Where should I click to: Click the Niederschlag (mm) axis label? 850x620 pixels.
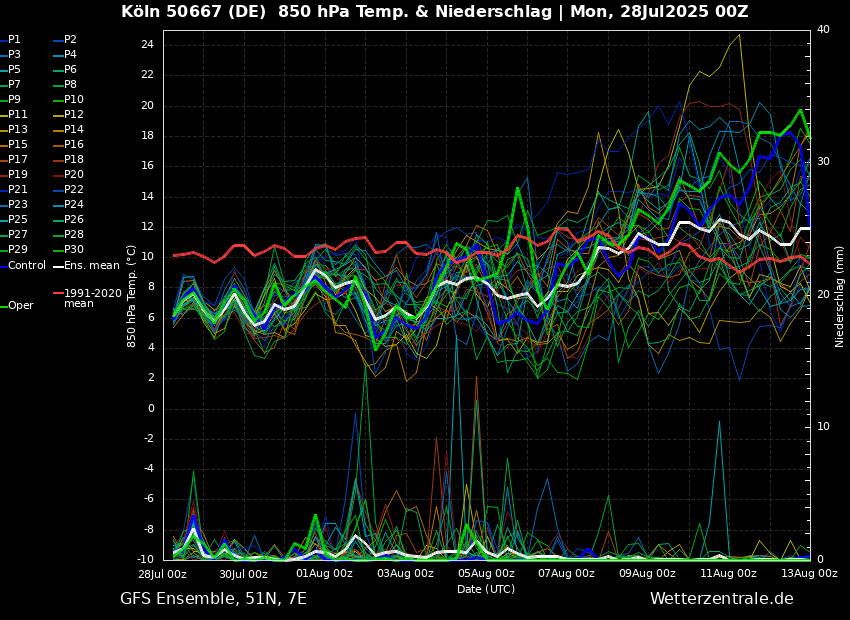(840, 296)
